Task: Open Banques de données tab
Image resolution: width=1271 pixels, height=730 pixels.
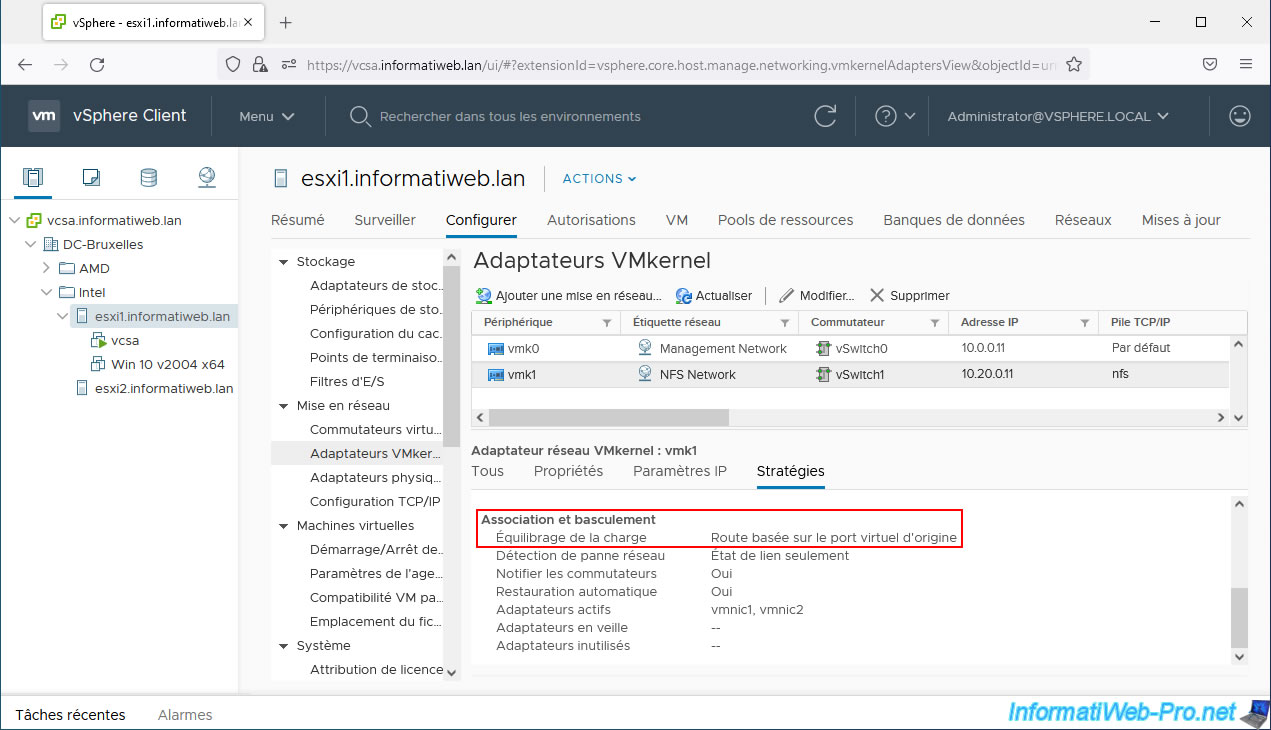Action: (x=954, y=220)
